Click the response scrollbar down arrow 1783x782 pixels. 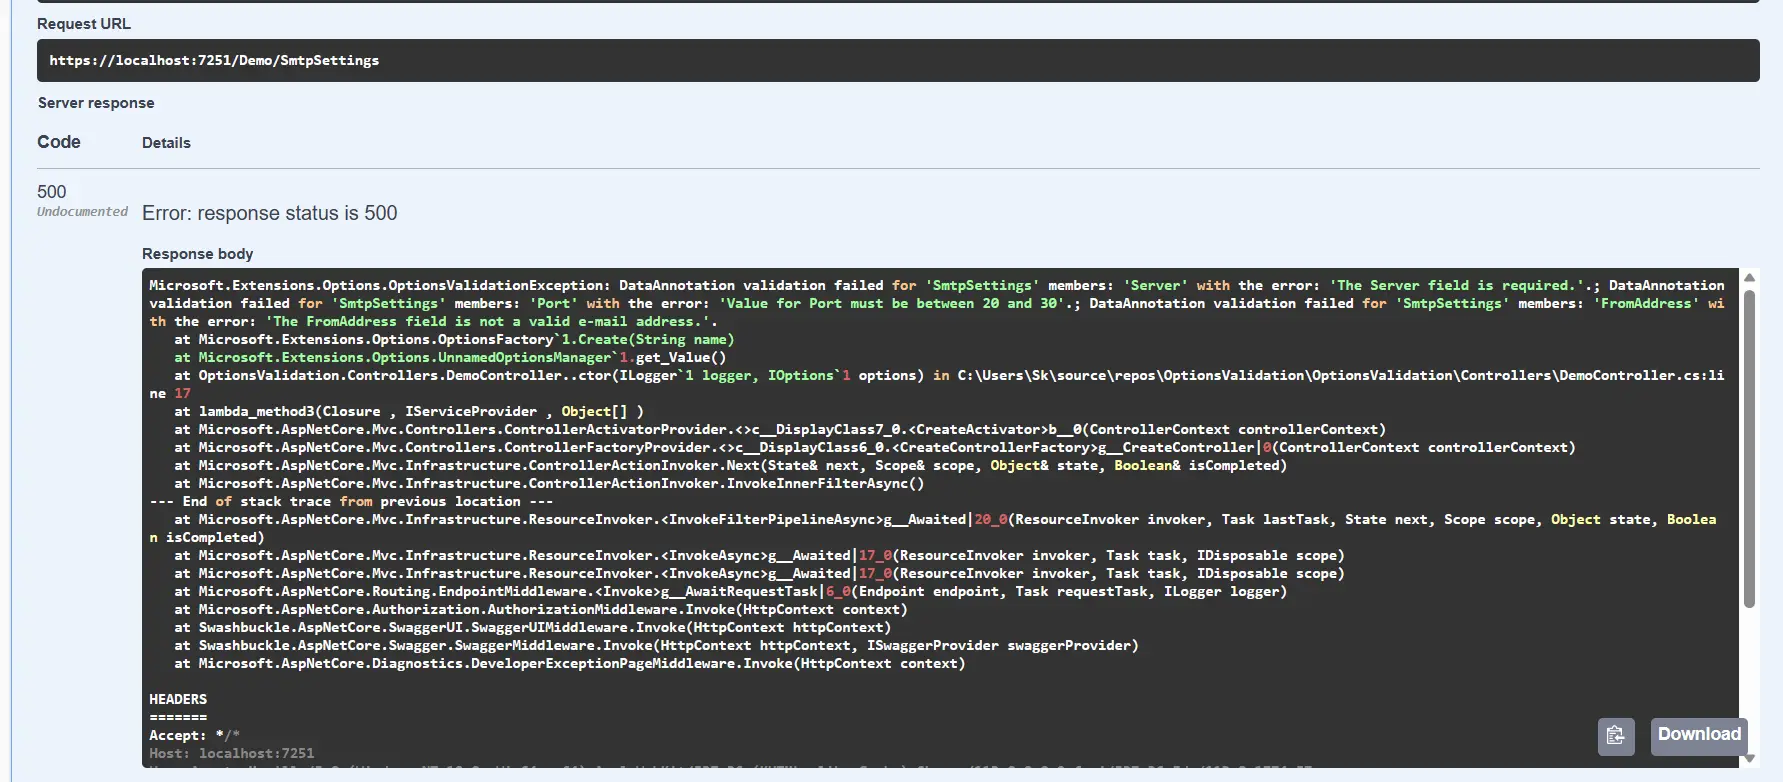pos(1749,759)
